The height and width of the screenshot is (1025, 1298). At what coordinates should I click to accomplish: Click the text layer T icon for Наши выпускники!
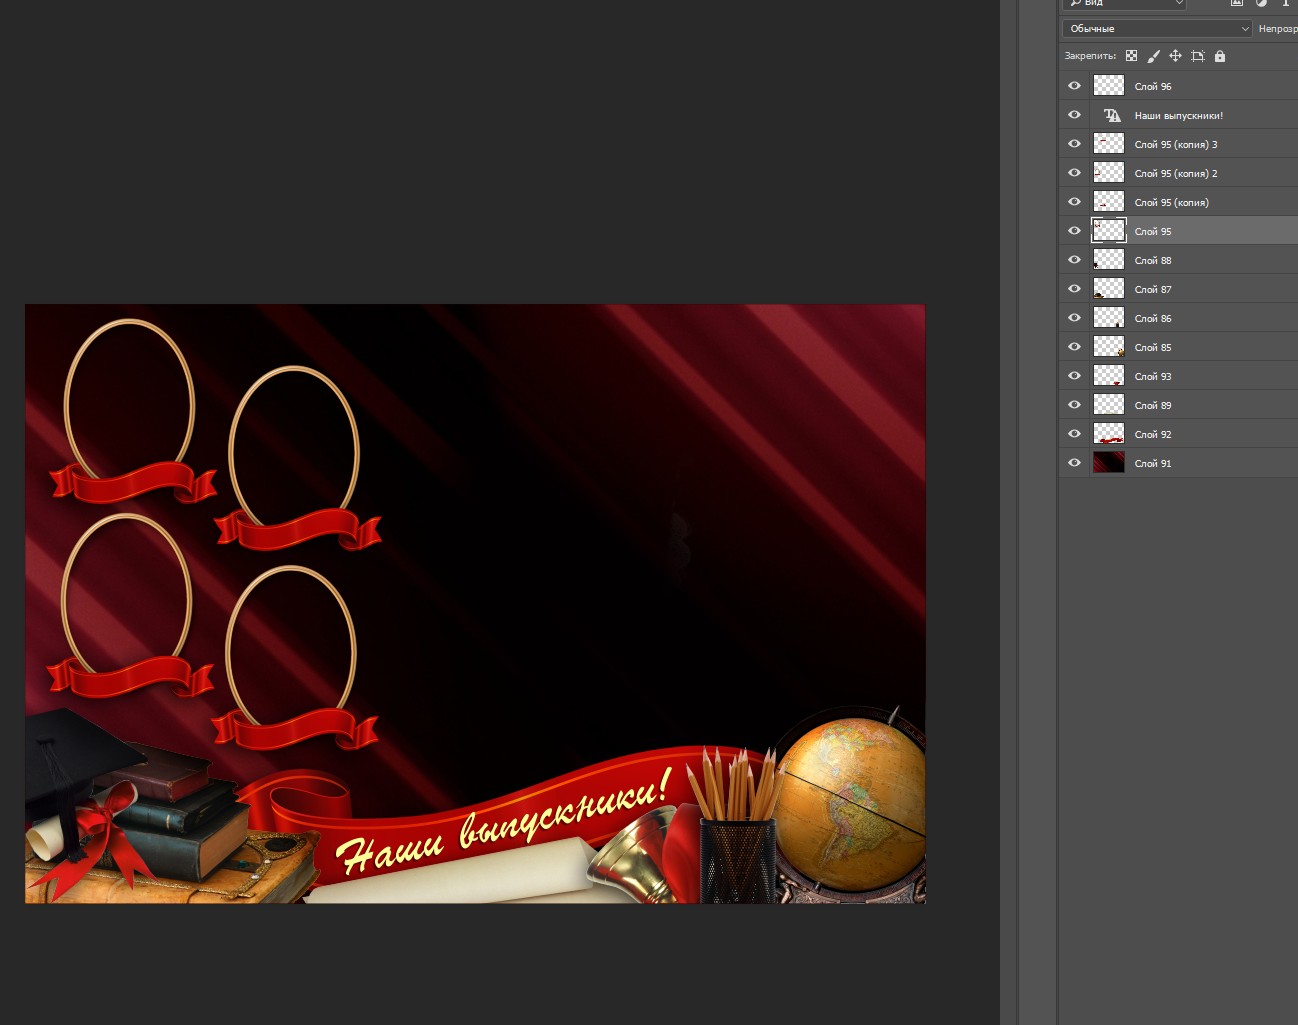click(1111, 115)
